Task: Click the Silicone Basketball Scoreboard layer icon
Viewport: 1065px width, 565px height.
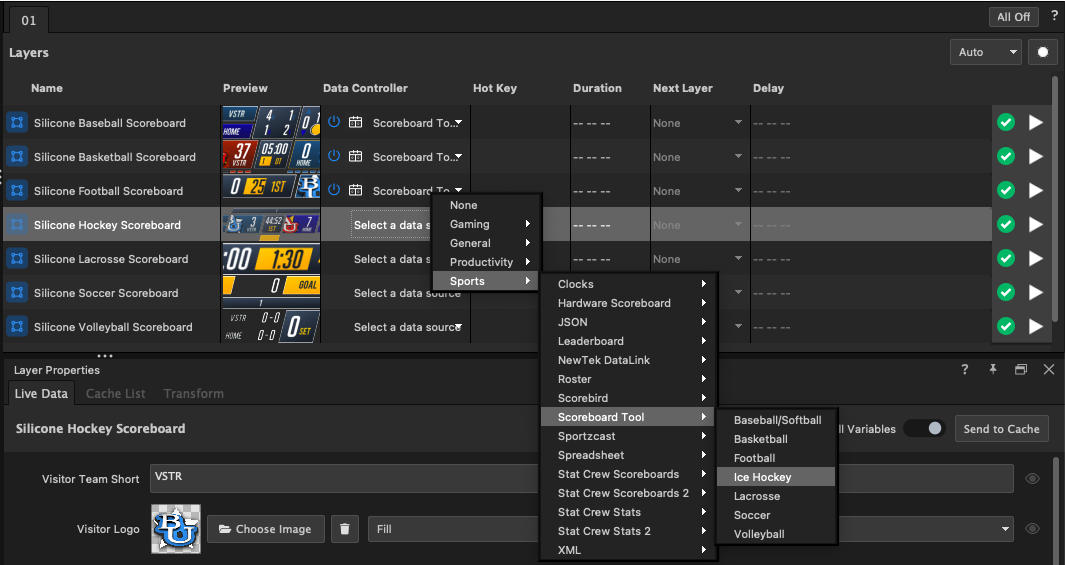Action: tap(17, 157)
